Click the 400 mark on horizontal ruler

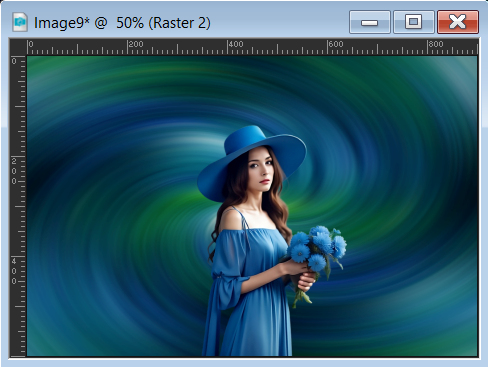point(236,44)
